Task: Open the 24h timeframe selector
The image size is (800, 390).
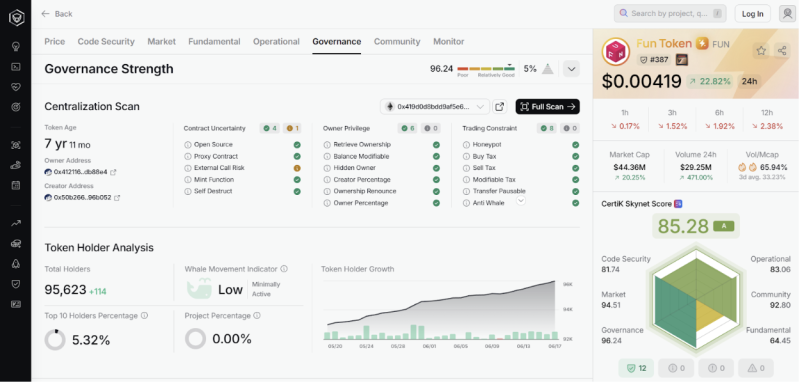Action: 749,81
